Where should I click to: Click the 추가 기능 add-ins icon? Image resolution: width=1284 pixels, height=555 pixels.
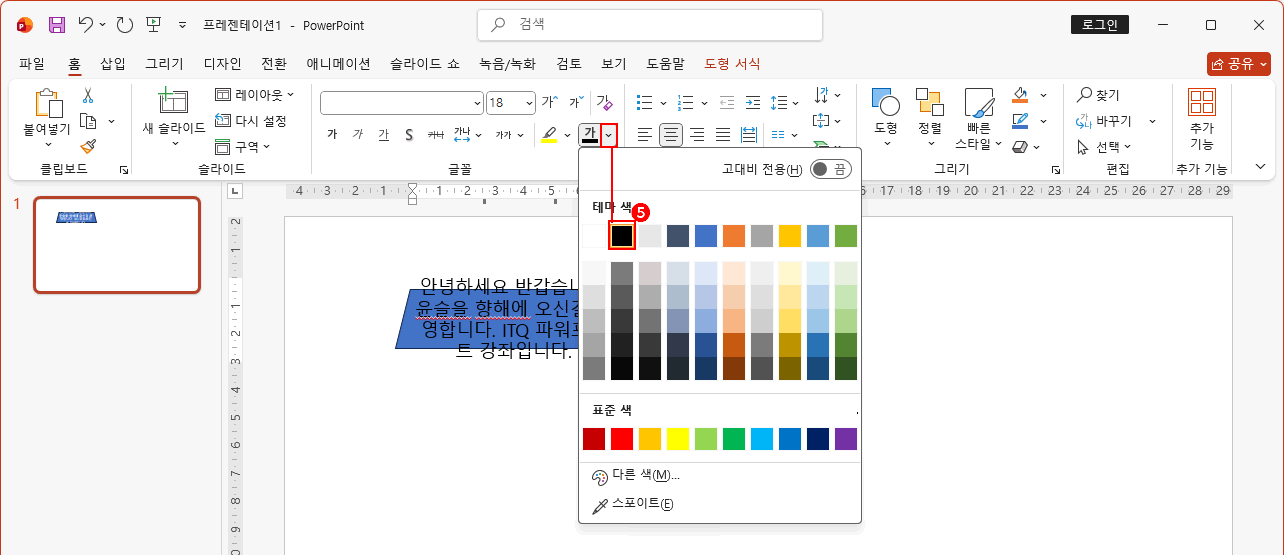coord(1202,102)
